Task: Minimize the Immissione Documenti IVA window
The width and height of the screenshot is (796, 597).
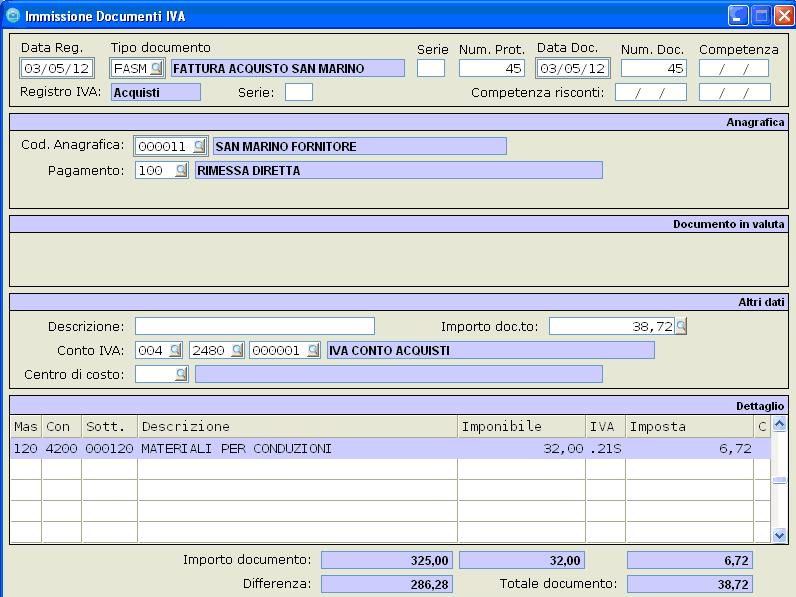Action: coord(738,16)
